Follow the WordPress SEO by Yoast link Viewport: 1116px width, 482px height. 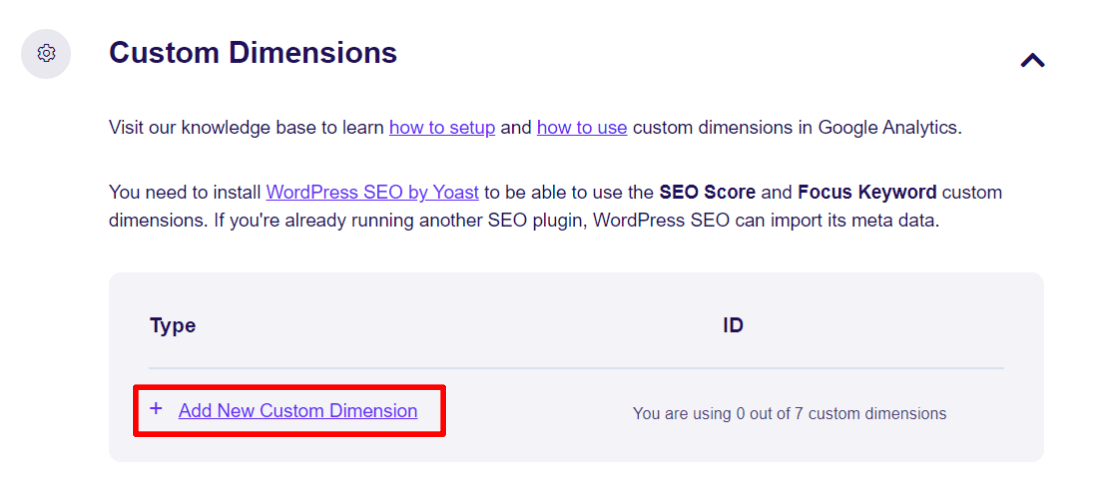372,192
